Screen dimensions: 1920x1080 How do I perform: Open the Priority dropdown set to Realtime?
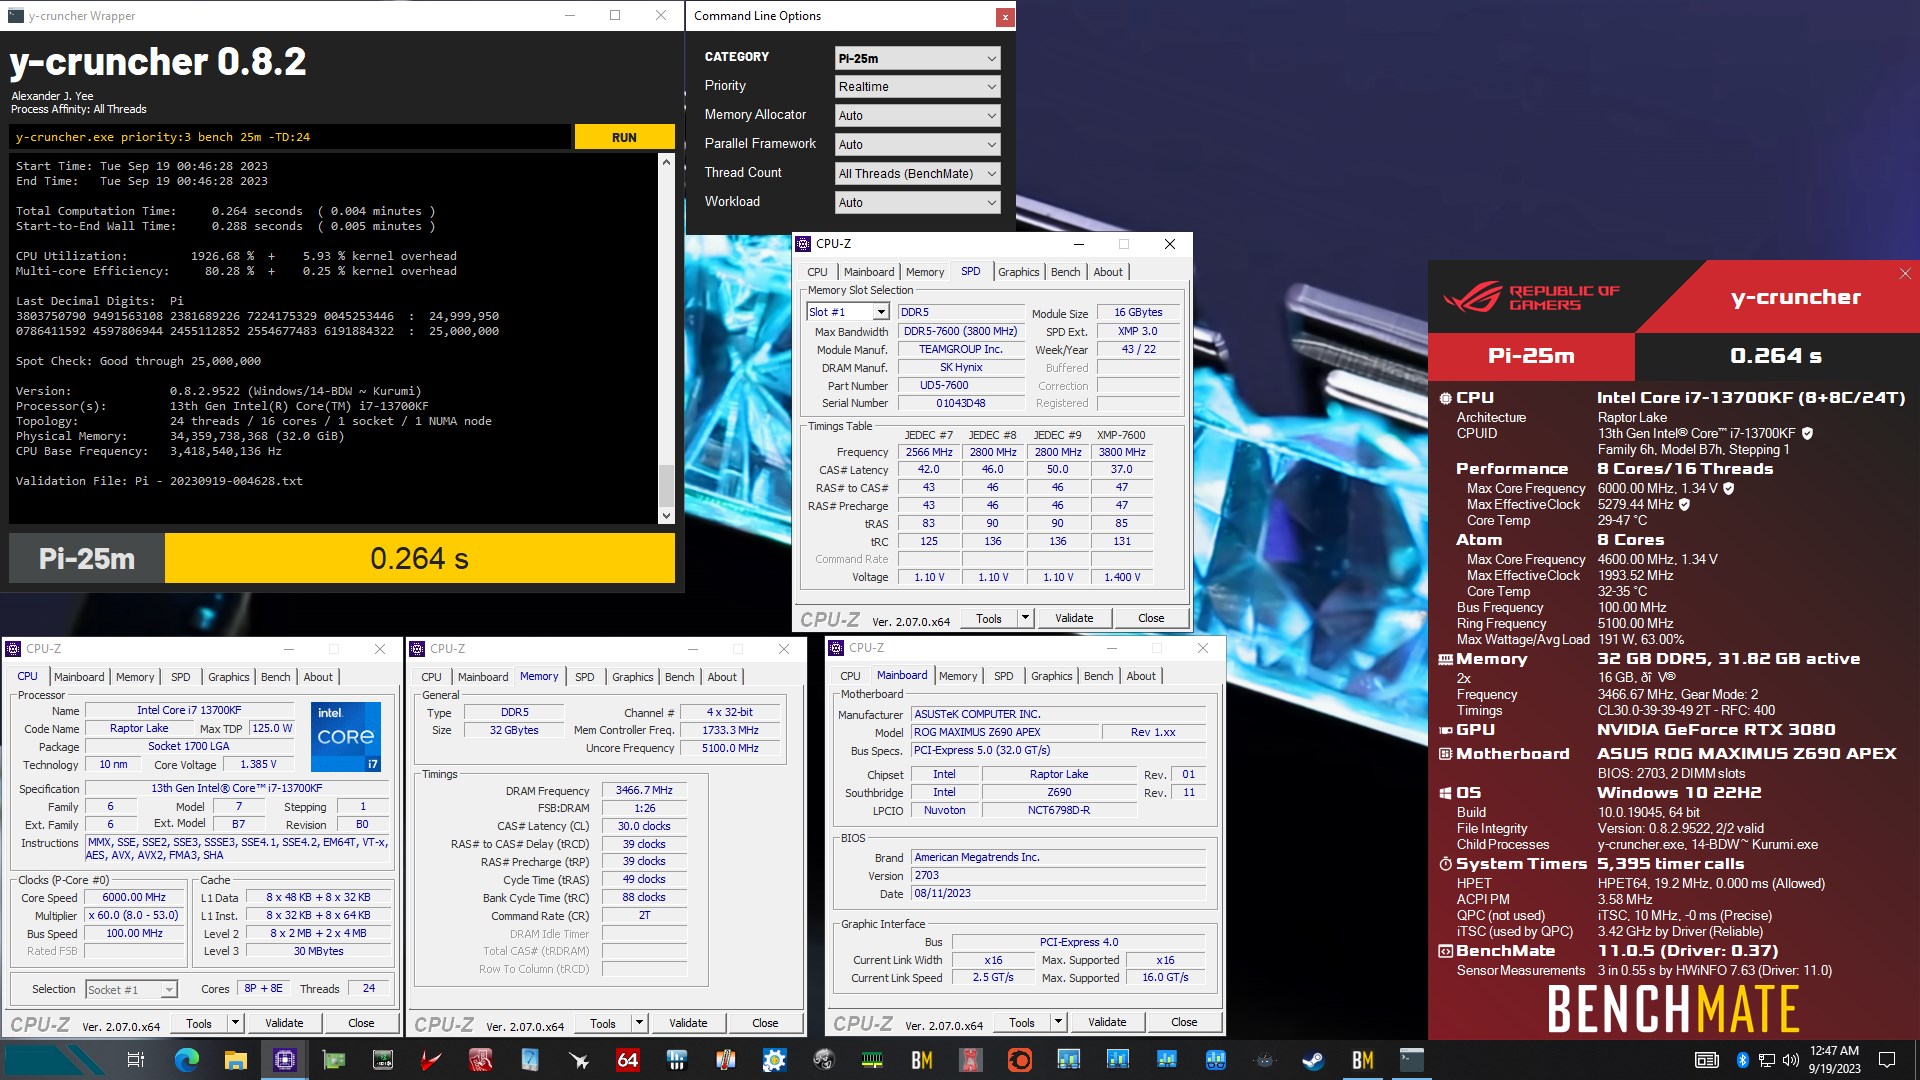917,87
